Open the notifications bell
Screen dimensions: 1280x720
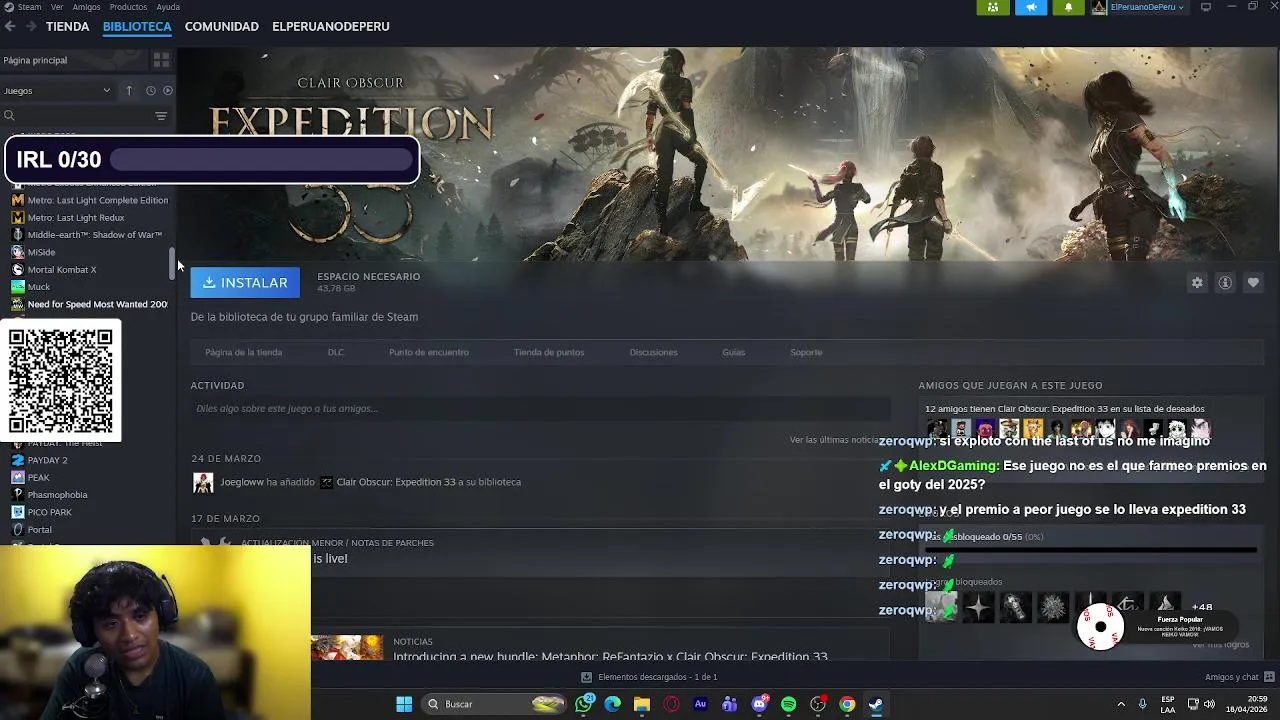point(1068,7)
